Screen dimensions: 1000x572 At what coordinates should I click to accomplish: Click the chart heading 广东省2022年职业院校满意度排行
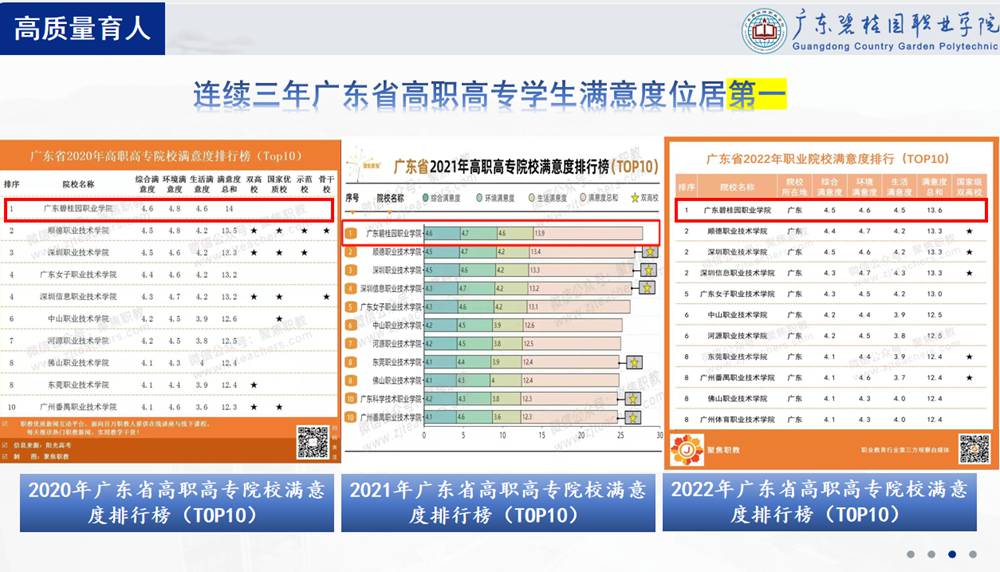click(x=828, y=159)
